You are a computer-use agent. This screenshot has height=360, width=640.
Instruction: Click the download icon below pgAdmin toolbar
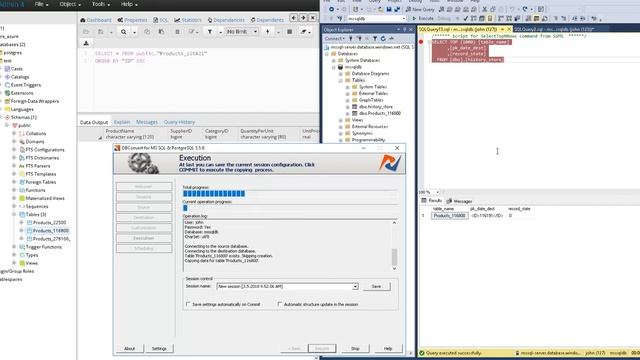pos(86,43)
